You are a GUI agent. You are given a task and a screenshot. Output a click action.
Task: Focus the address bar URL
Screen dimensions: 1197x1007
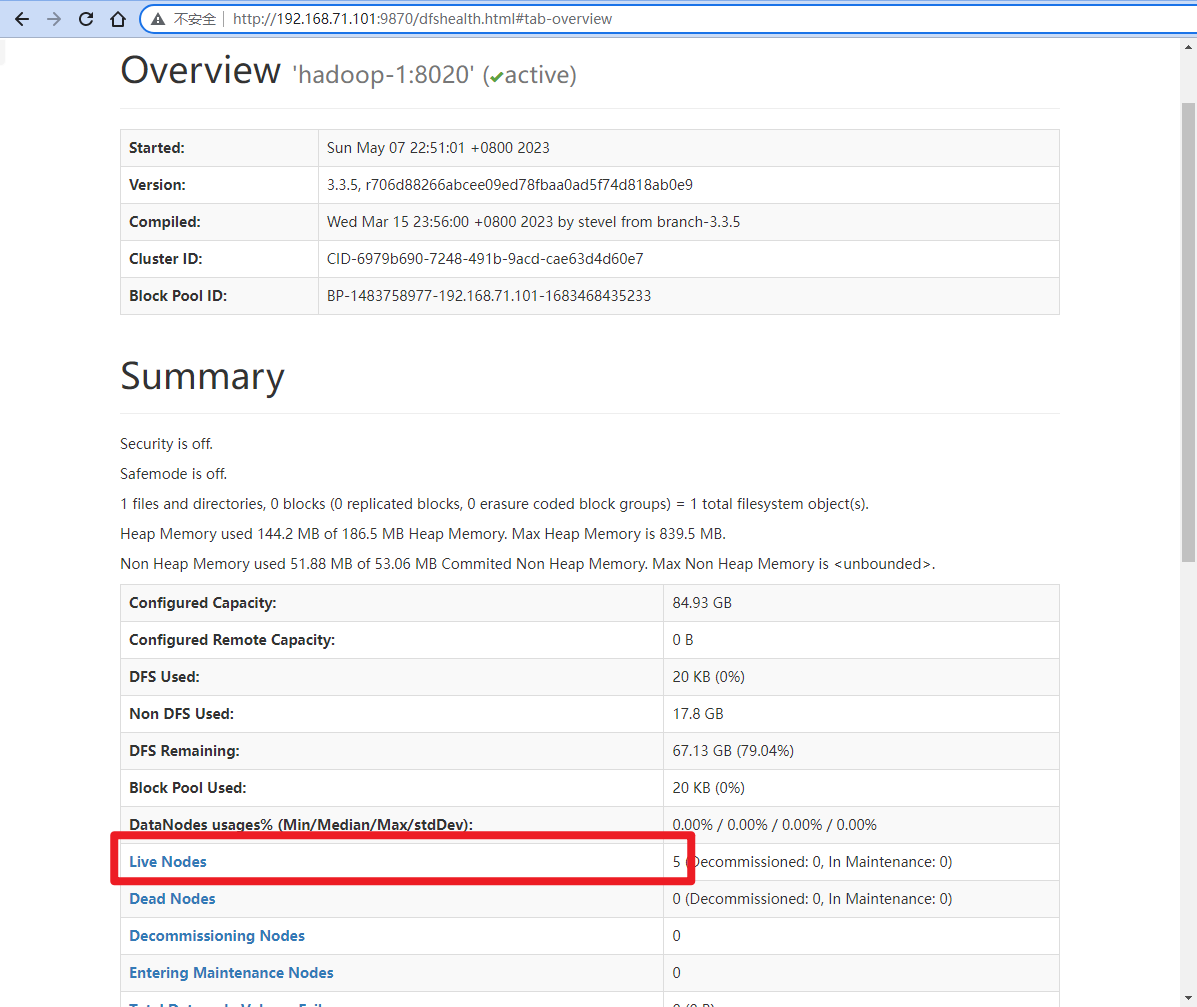tap(422, 19)
